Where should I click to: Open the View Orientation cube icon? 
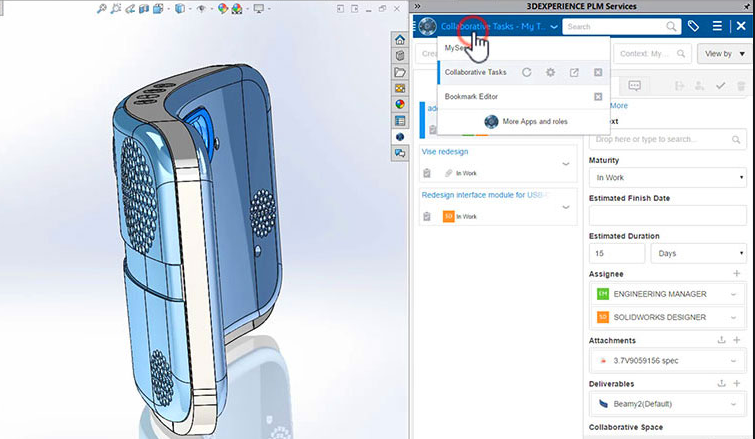point(158,9)
